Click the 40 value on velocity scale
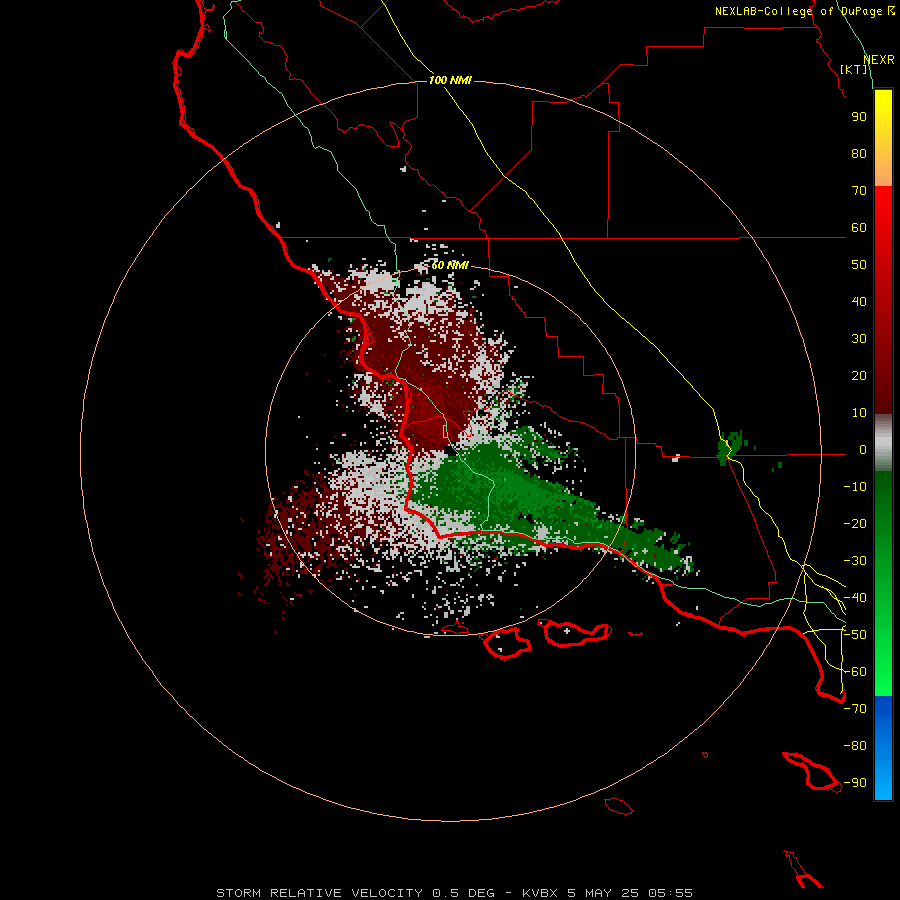 coord(859,302)
